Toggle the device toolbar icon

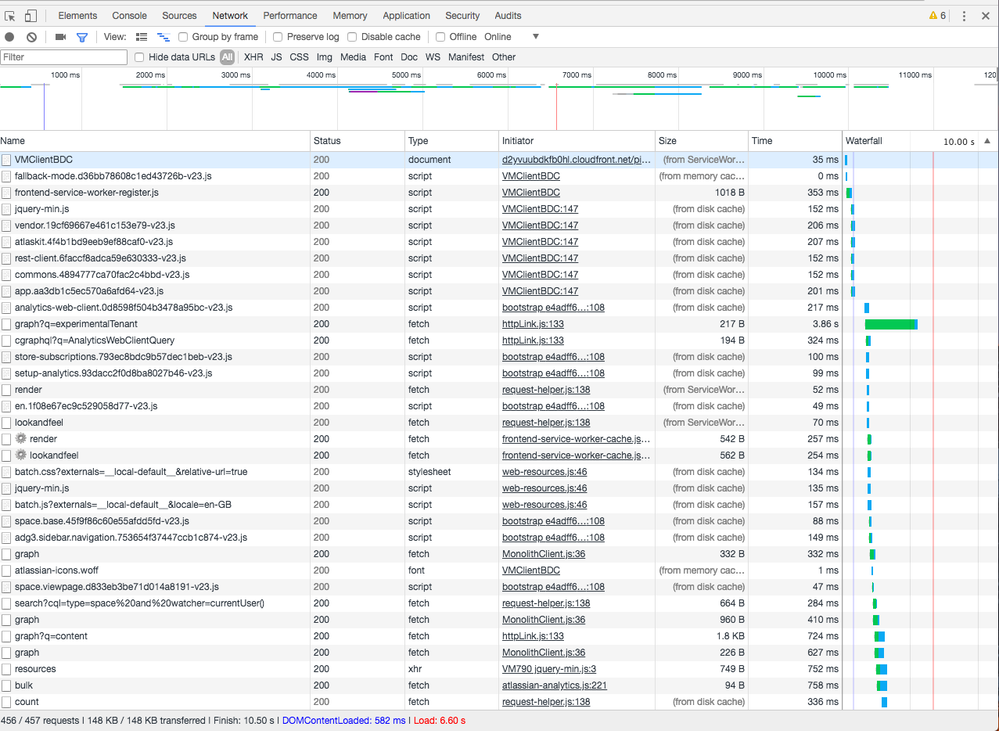31,16
